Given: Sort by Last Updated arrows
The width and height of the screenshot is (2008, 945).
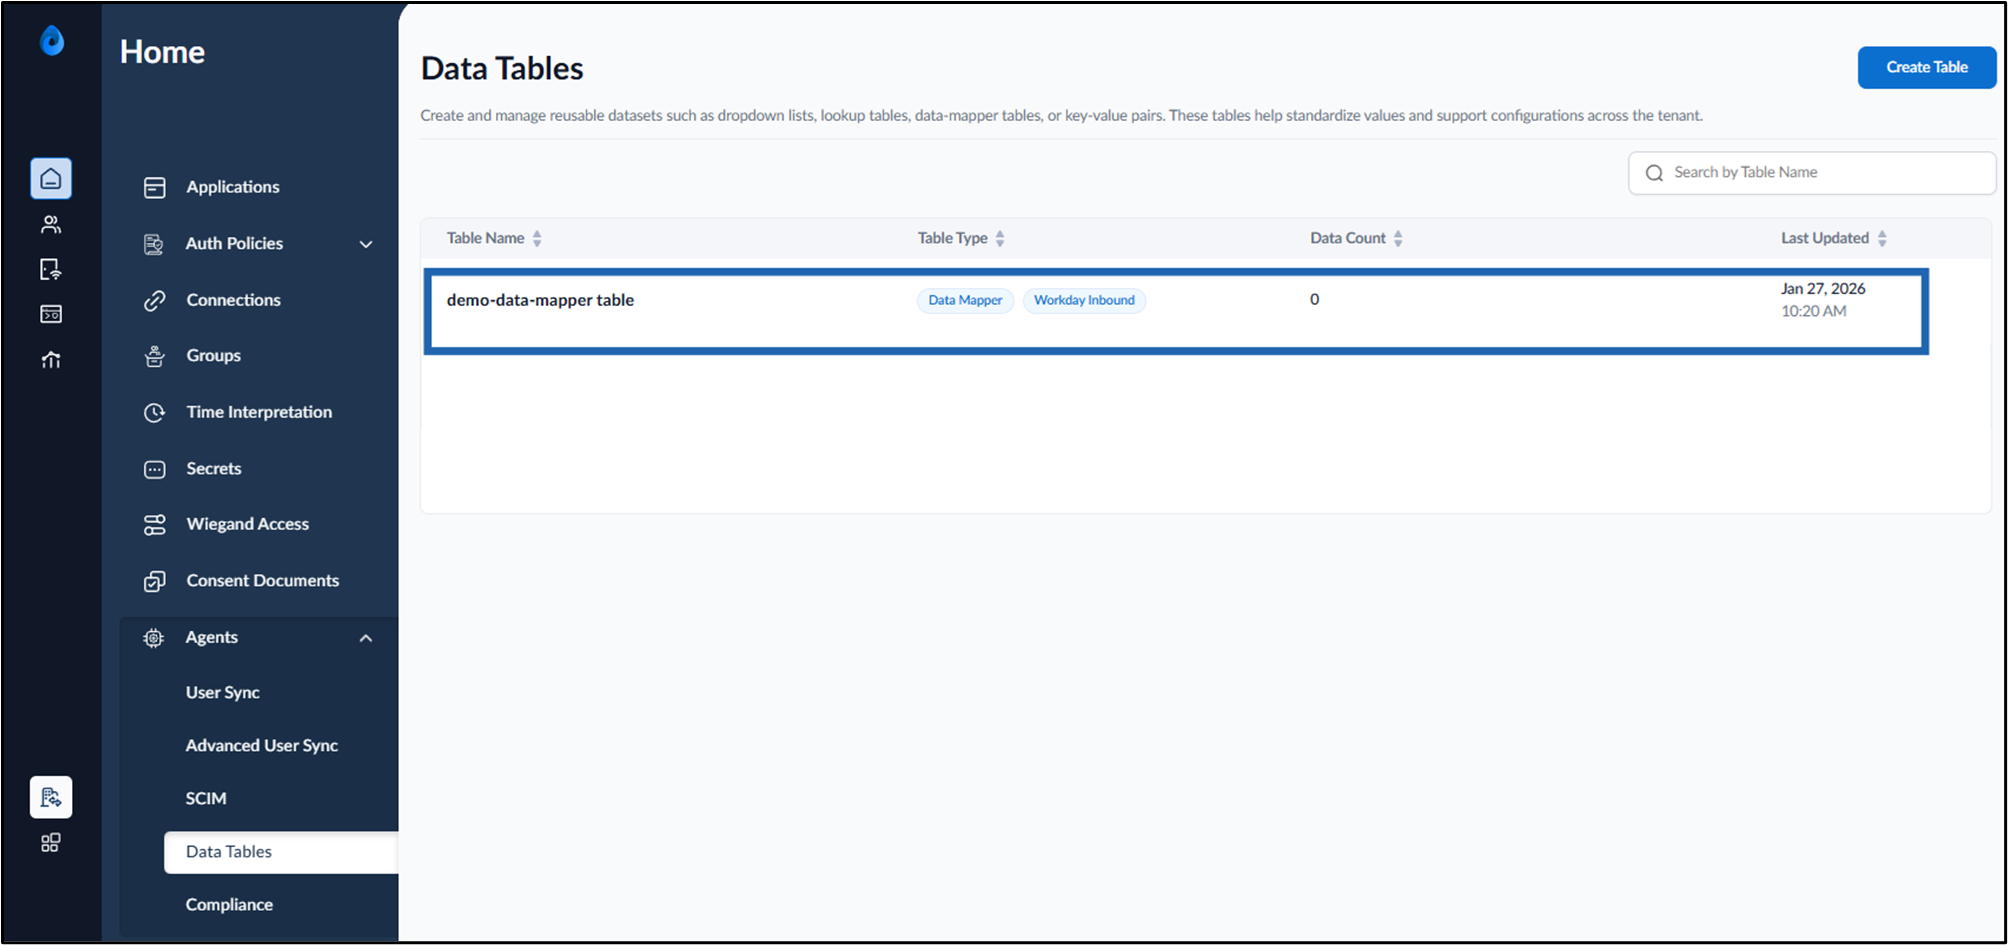Looking at the screenshot, I should tap(1882, 238).
